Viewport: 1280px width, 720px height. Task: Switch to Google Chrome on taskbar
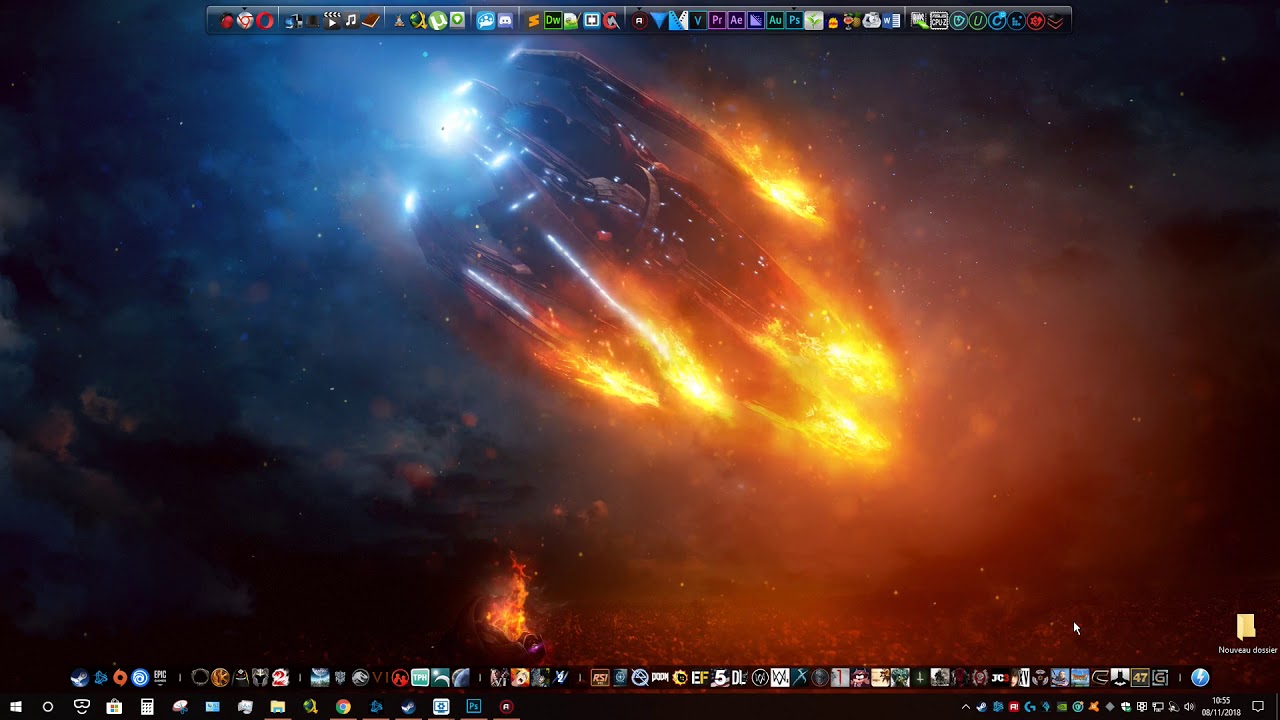(343, 707)
